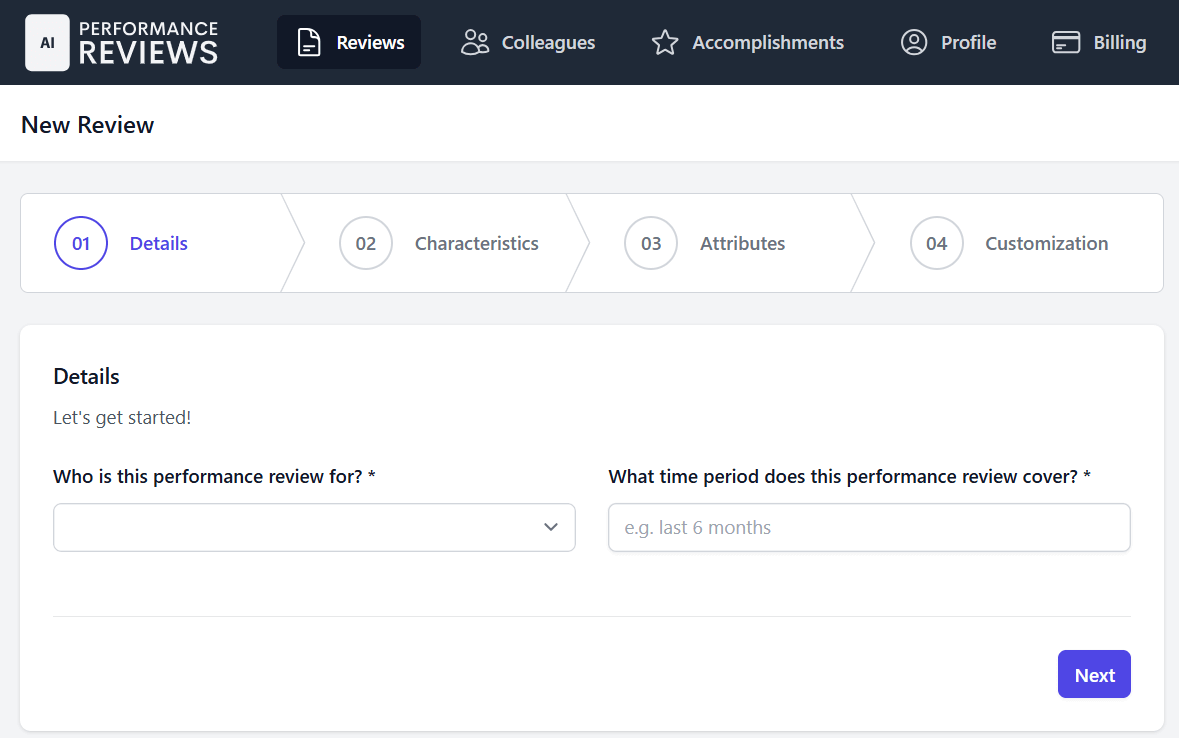1179x738 pixels.
Task: Click the Billing credit card icon
Action: 1065,42
